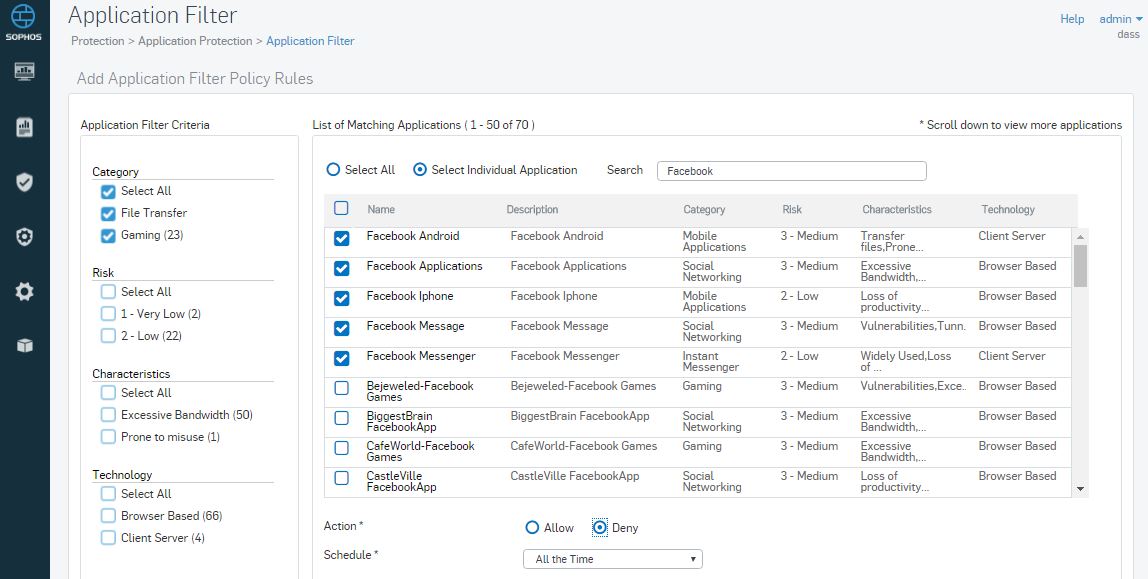Check Browser Based (66) technology
The width and height of the screenshot is (1148, 579).
pos(108,516)
